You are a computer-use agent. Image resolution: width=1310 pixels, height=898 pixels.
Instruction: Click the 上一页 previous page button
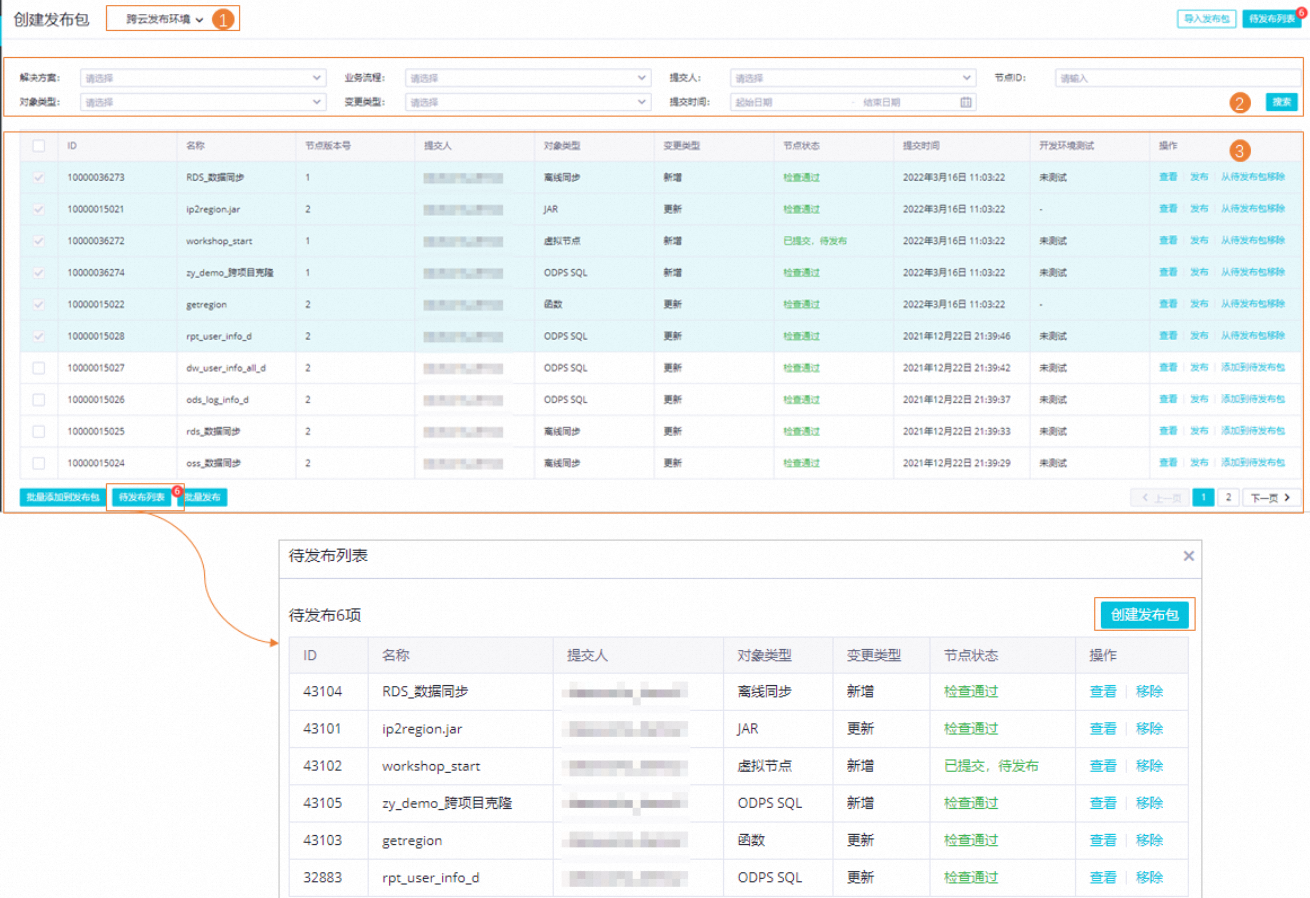coord(1160,497)
